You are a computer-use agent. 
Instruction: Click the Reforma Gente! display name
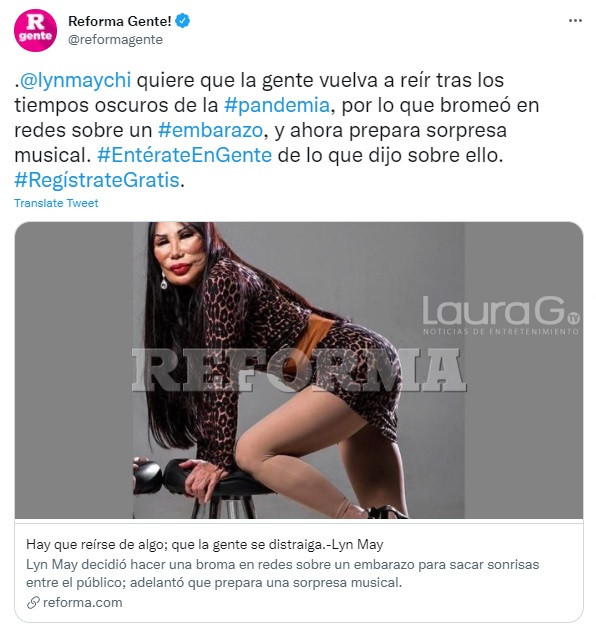[x=120, y=21]
